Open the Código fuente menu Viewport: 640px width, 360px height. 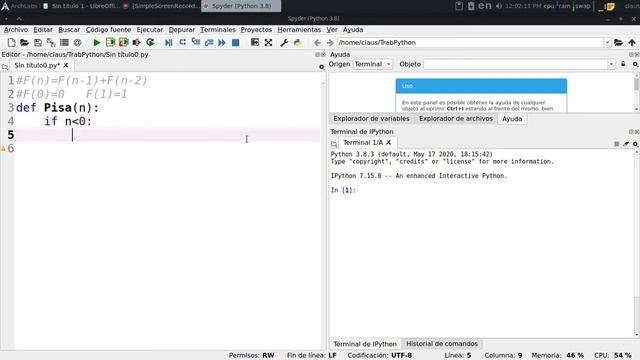click(108, 30)
